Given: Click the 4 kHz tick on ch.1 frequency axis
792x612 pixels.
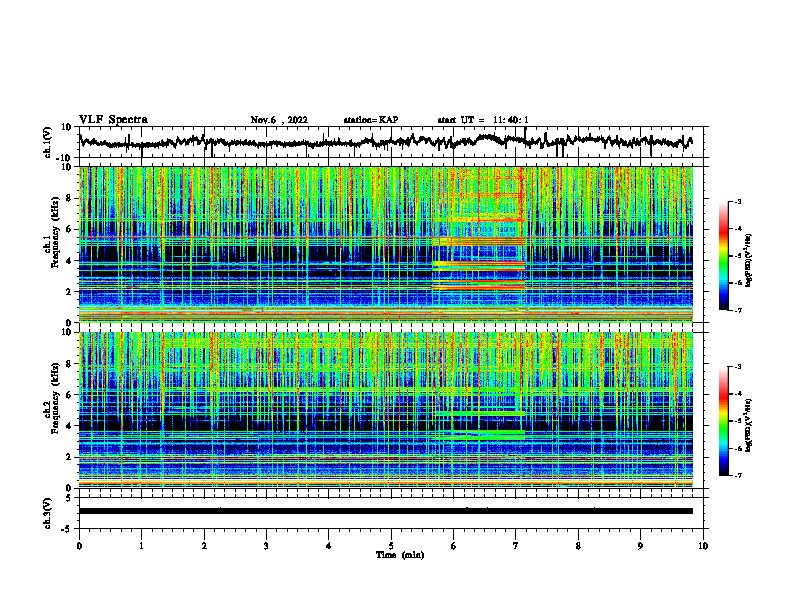Looking at the screenshot, I should [70, 261].
